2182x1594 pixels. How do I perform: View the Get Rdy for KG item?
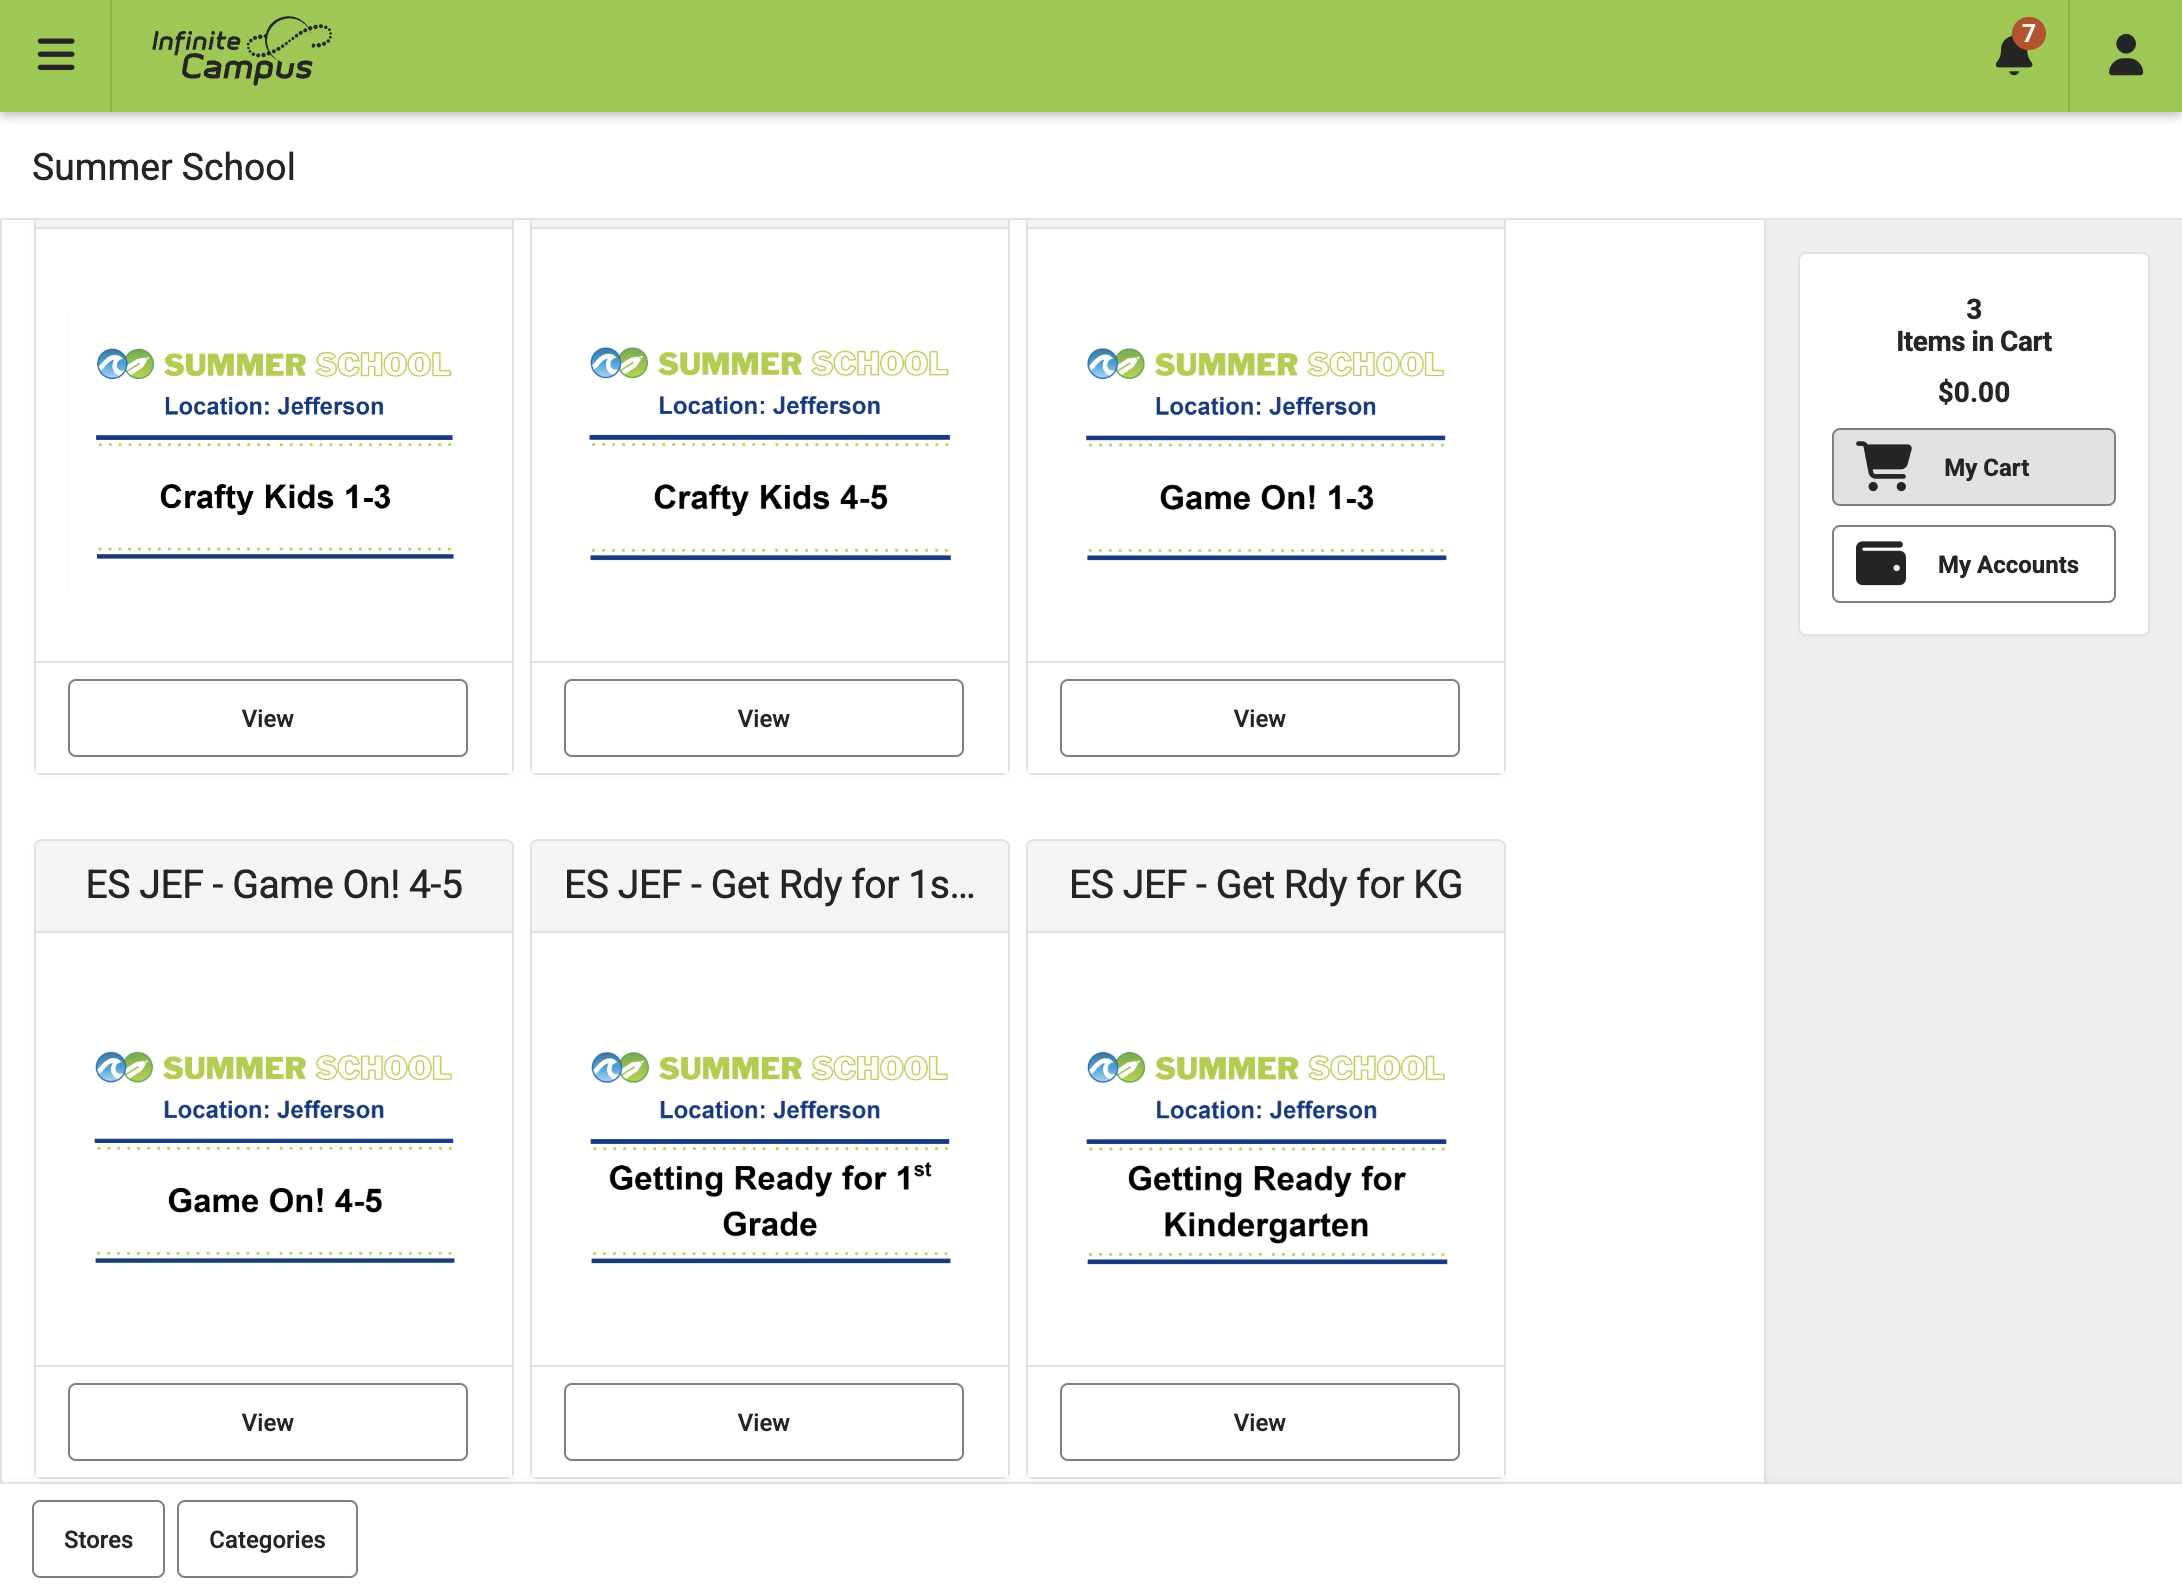tap(1260, 1422)
